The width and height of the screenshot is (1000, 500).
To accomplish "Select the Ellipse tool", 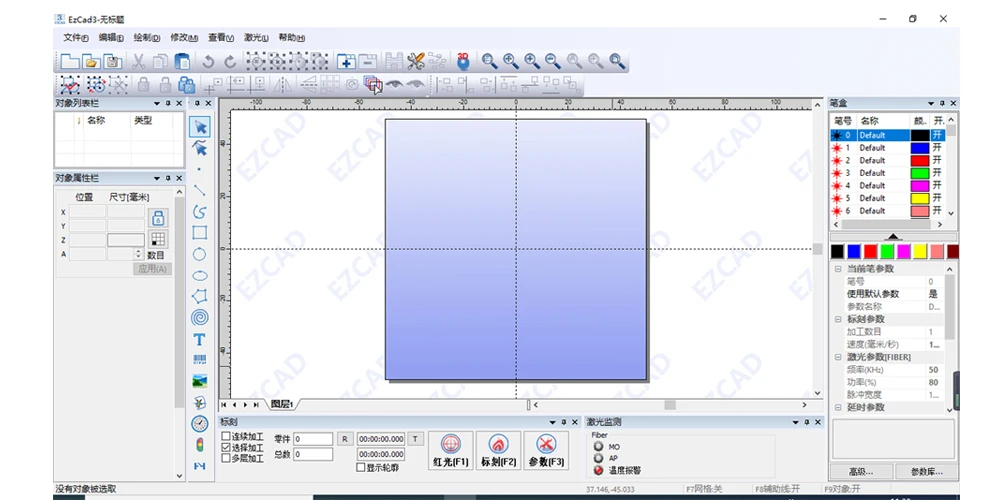I will pyautogui.click(x=200, y=275).
